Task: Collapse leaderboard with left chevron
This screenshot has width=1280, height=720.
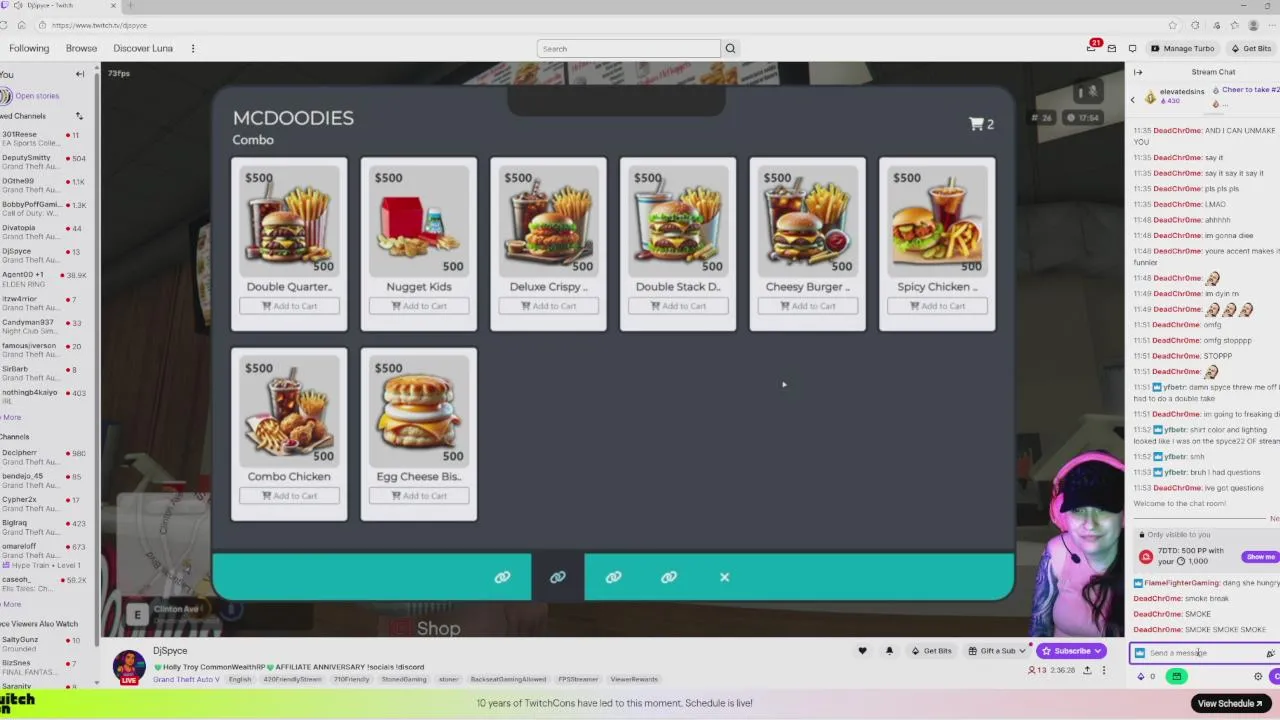Action: (x=1133, y=99)
